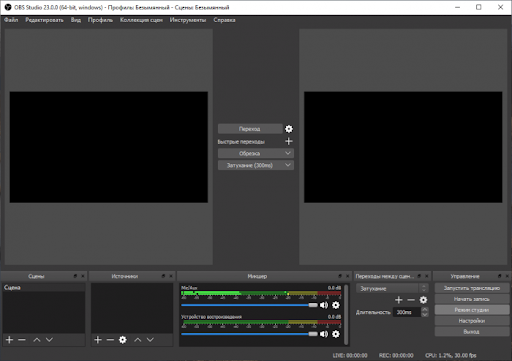512x361 pixels.
Task: Open Mic/Aux audio settings gear
Action: coord(336,305)
